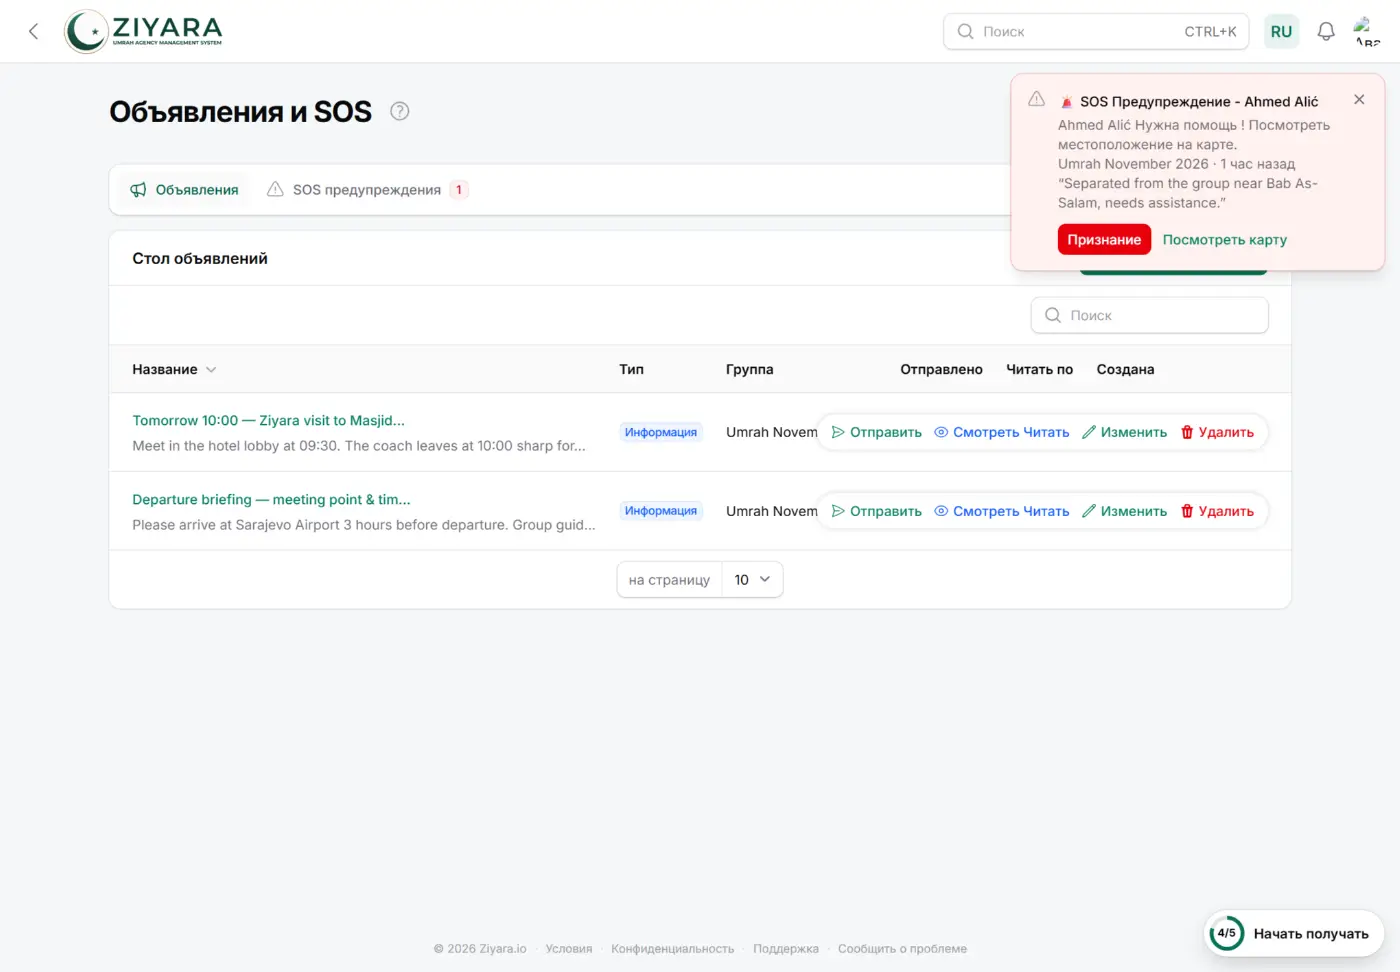Delete the Tomorrow 10:00 announcement
Image resolution: width=1400 pixels, height=972 pixels.
(1217, 432)
